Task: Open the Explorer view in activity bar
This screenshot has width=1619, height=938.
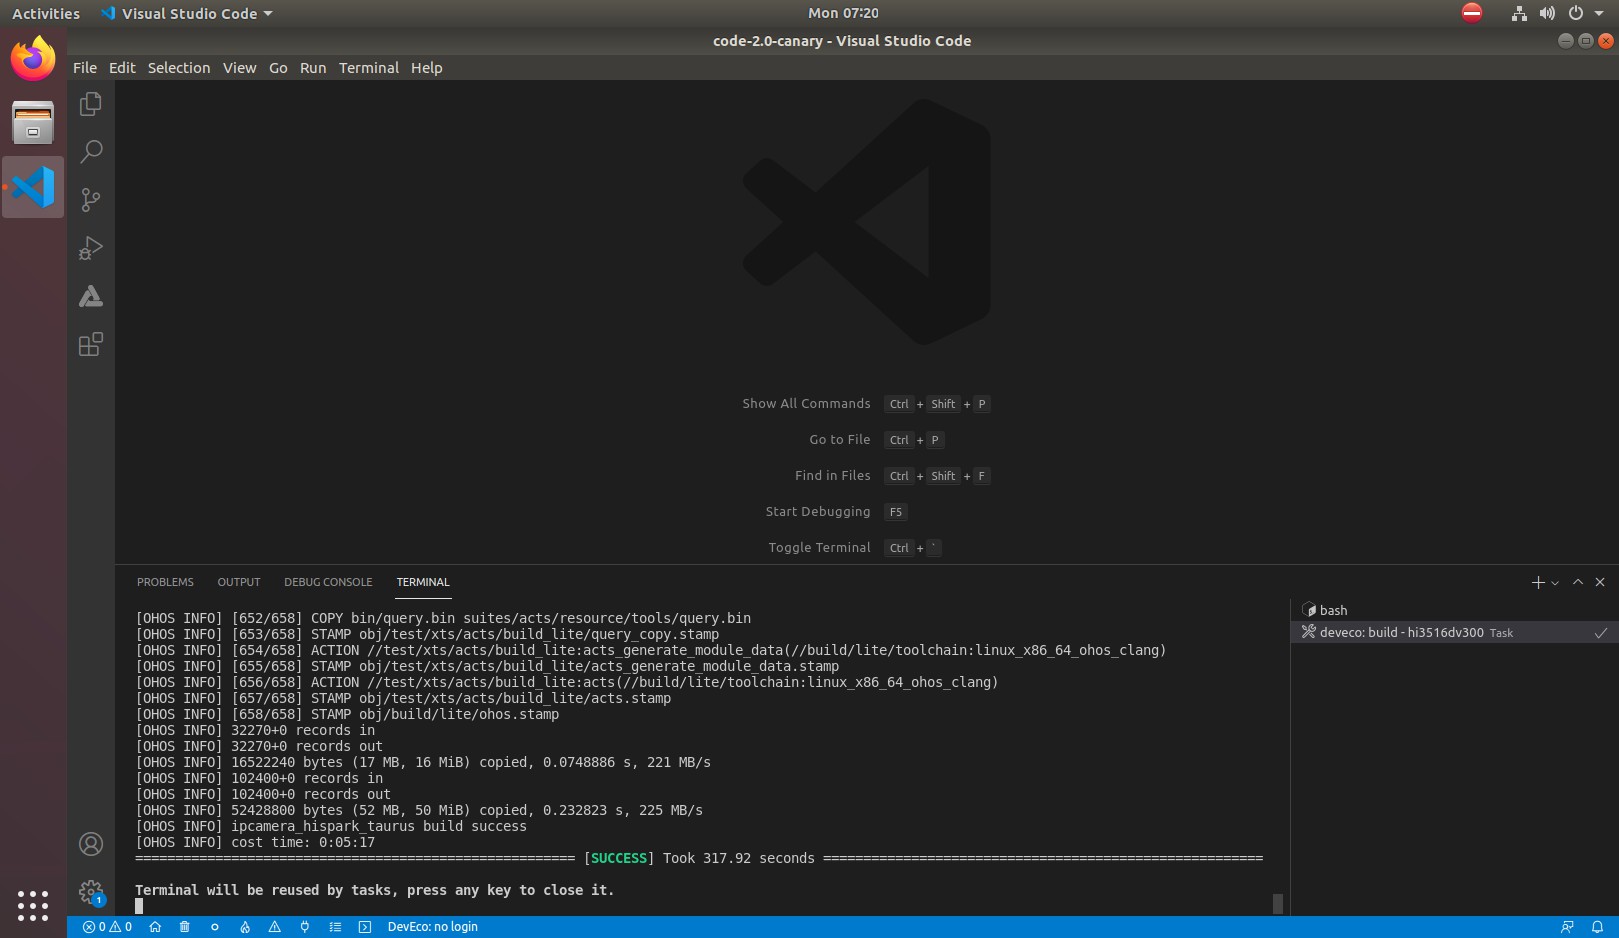Action: point(91,104)
